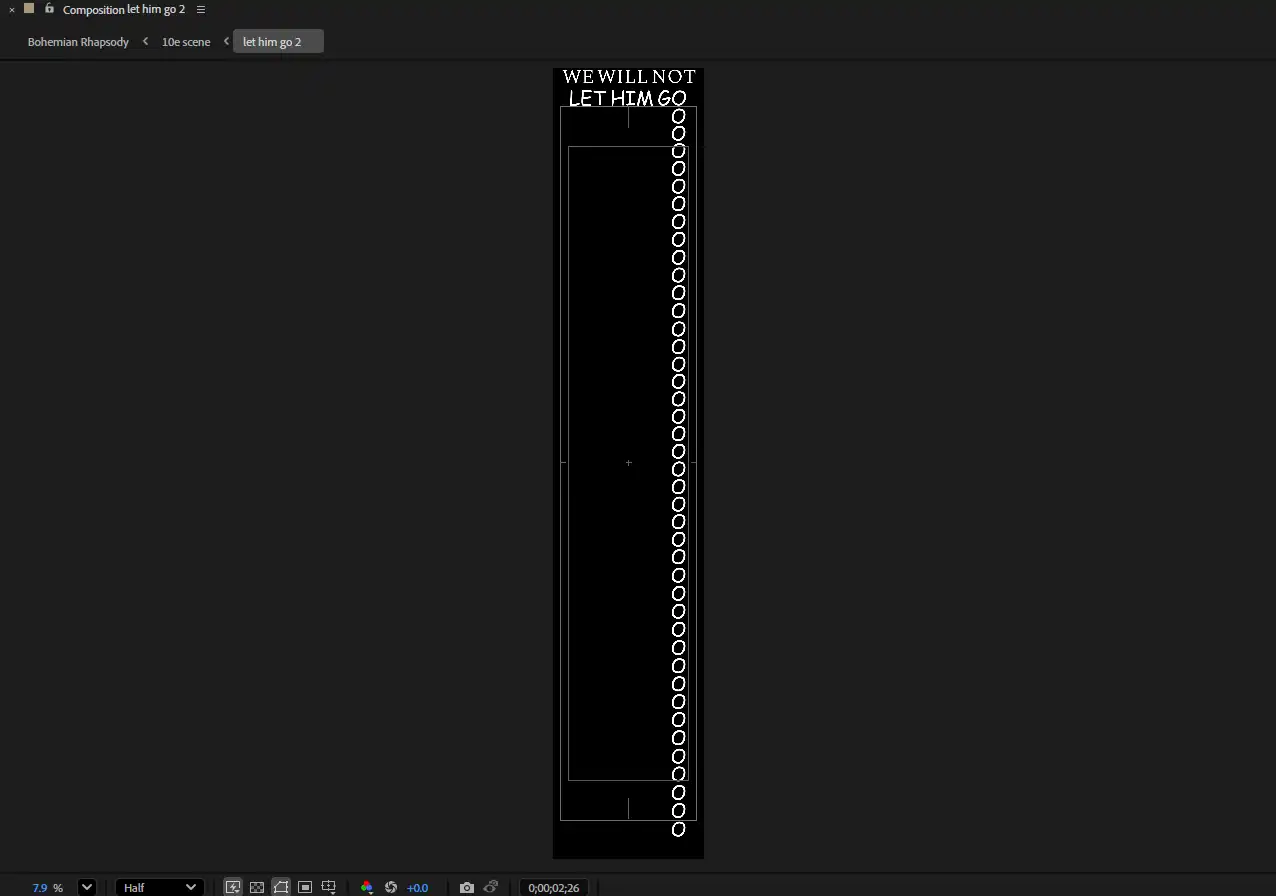Take a snapshot with the camera icon
The image size is (1276, 896).
466,887
